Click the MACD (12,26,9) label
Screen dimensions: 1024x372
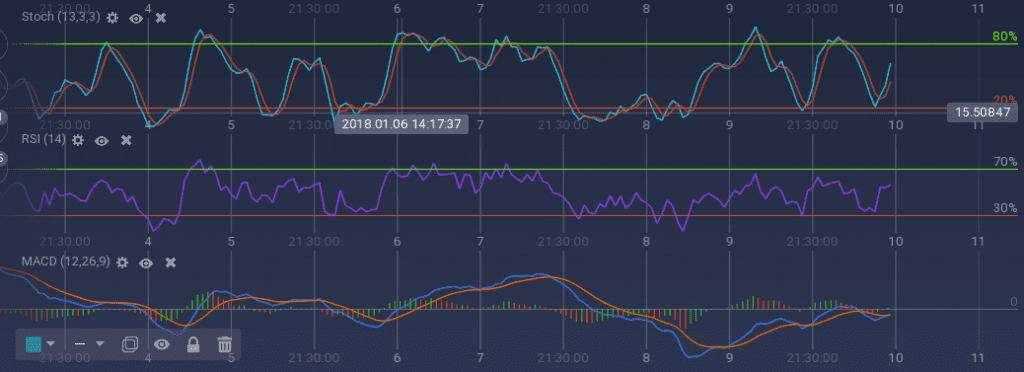point(66,262)
